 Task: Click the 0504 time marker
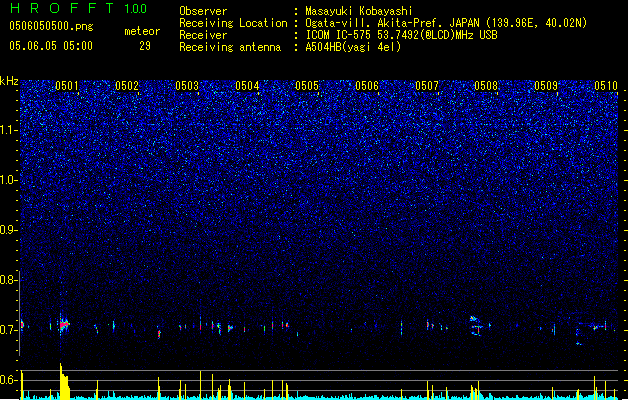coord(247,86)
